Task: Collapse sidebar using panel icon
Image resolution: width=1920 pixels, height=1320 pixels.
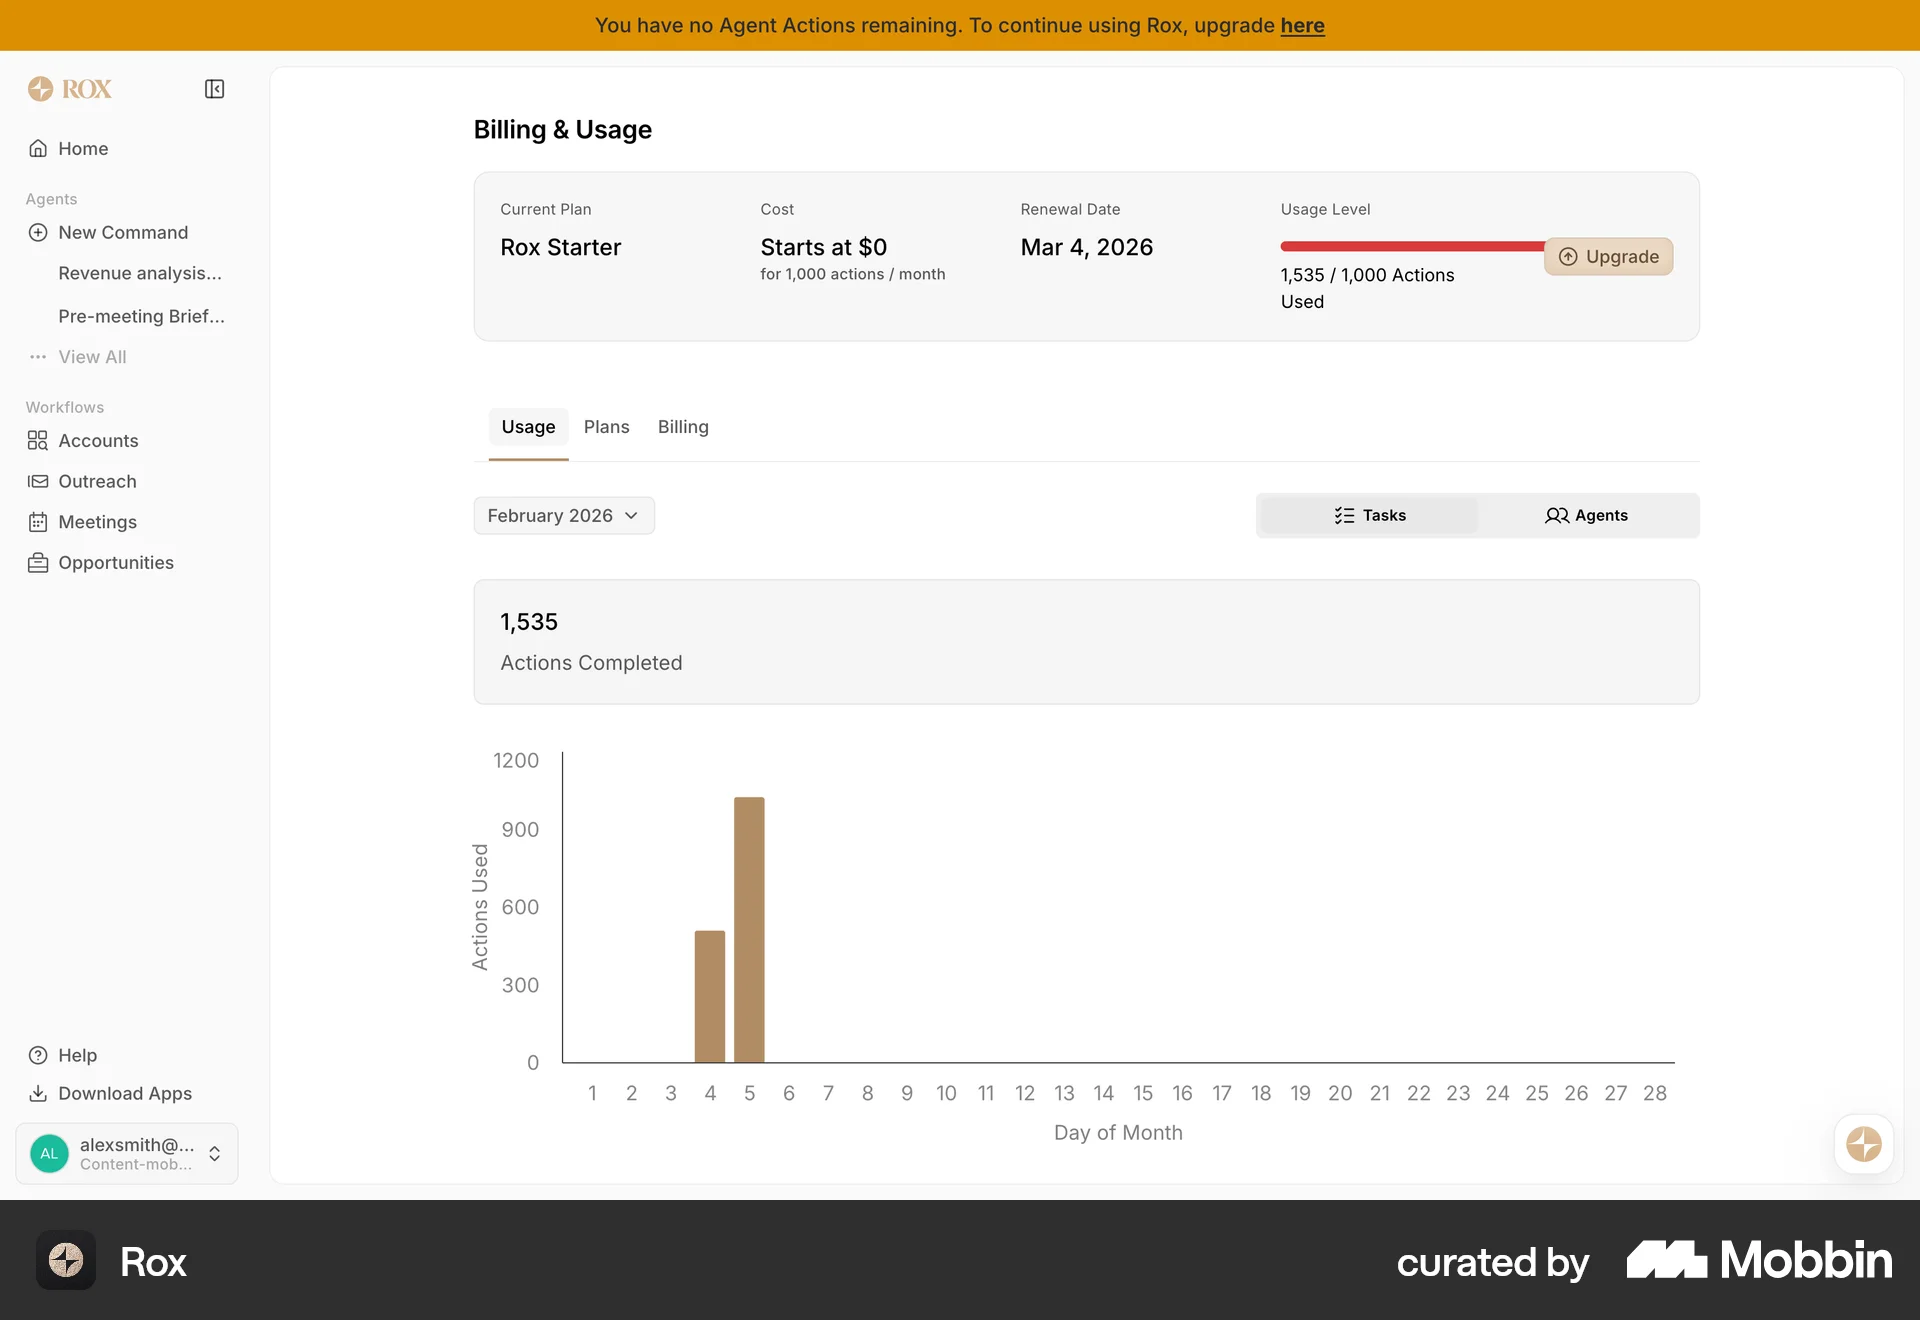Action: click(214, 88)
